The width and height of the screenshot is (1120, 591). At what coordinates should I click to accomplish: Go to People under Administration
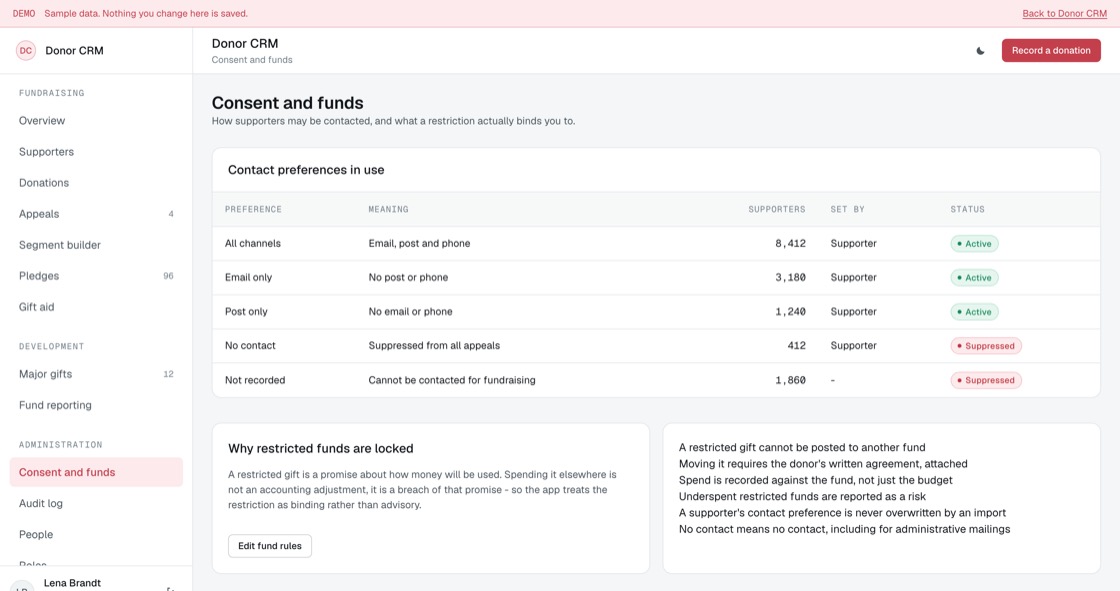point(96,535)
